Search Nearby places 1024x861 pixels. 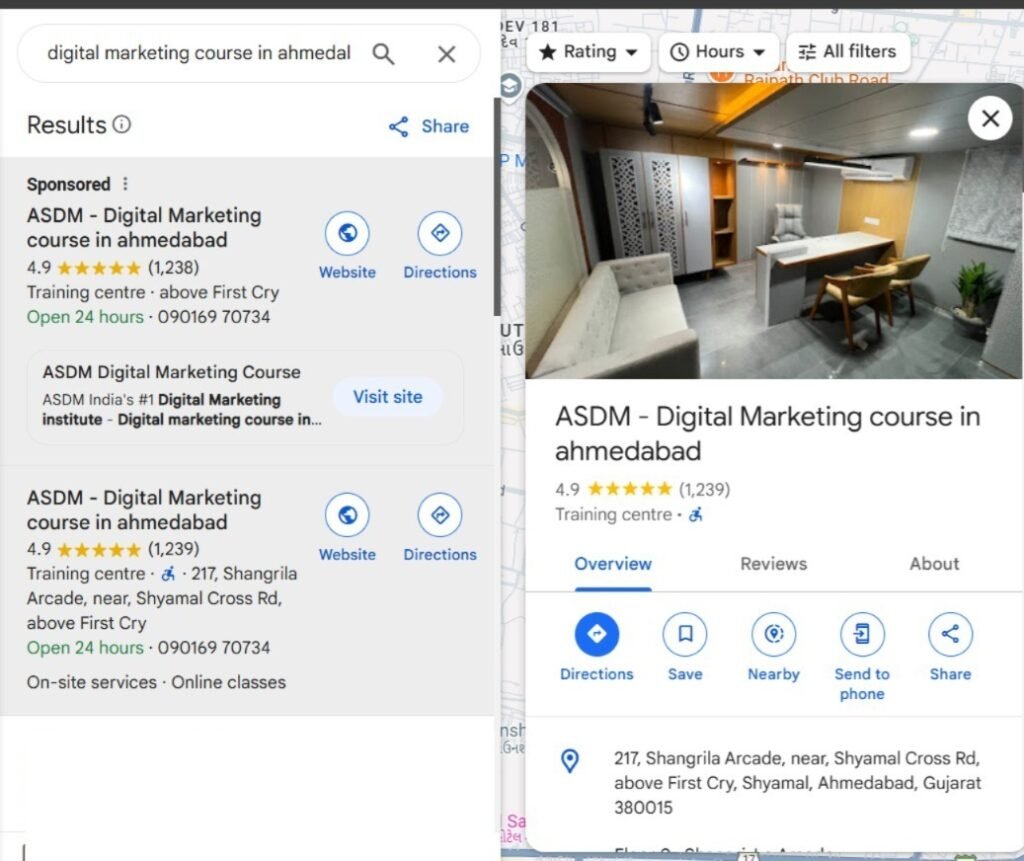[x=773, y=647]
